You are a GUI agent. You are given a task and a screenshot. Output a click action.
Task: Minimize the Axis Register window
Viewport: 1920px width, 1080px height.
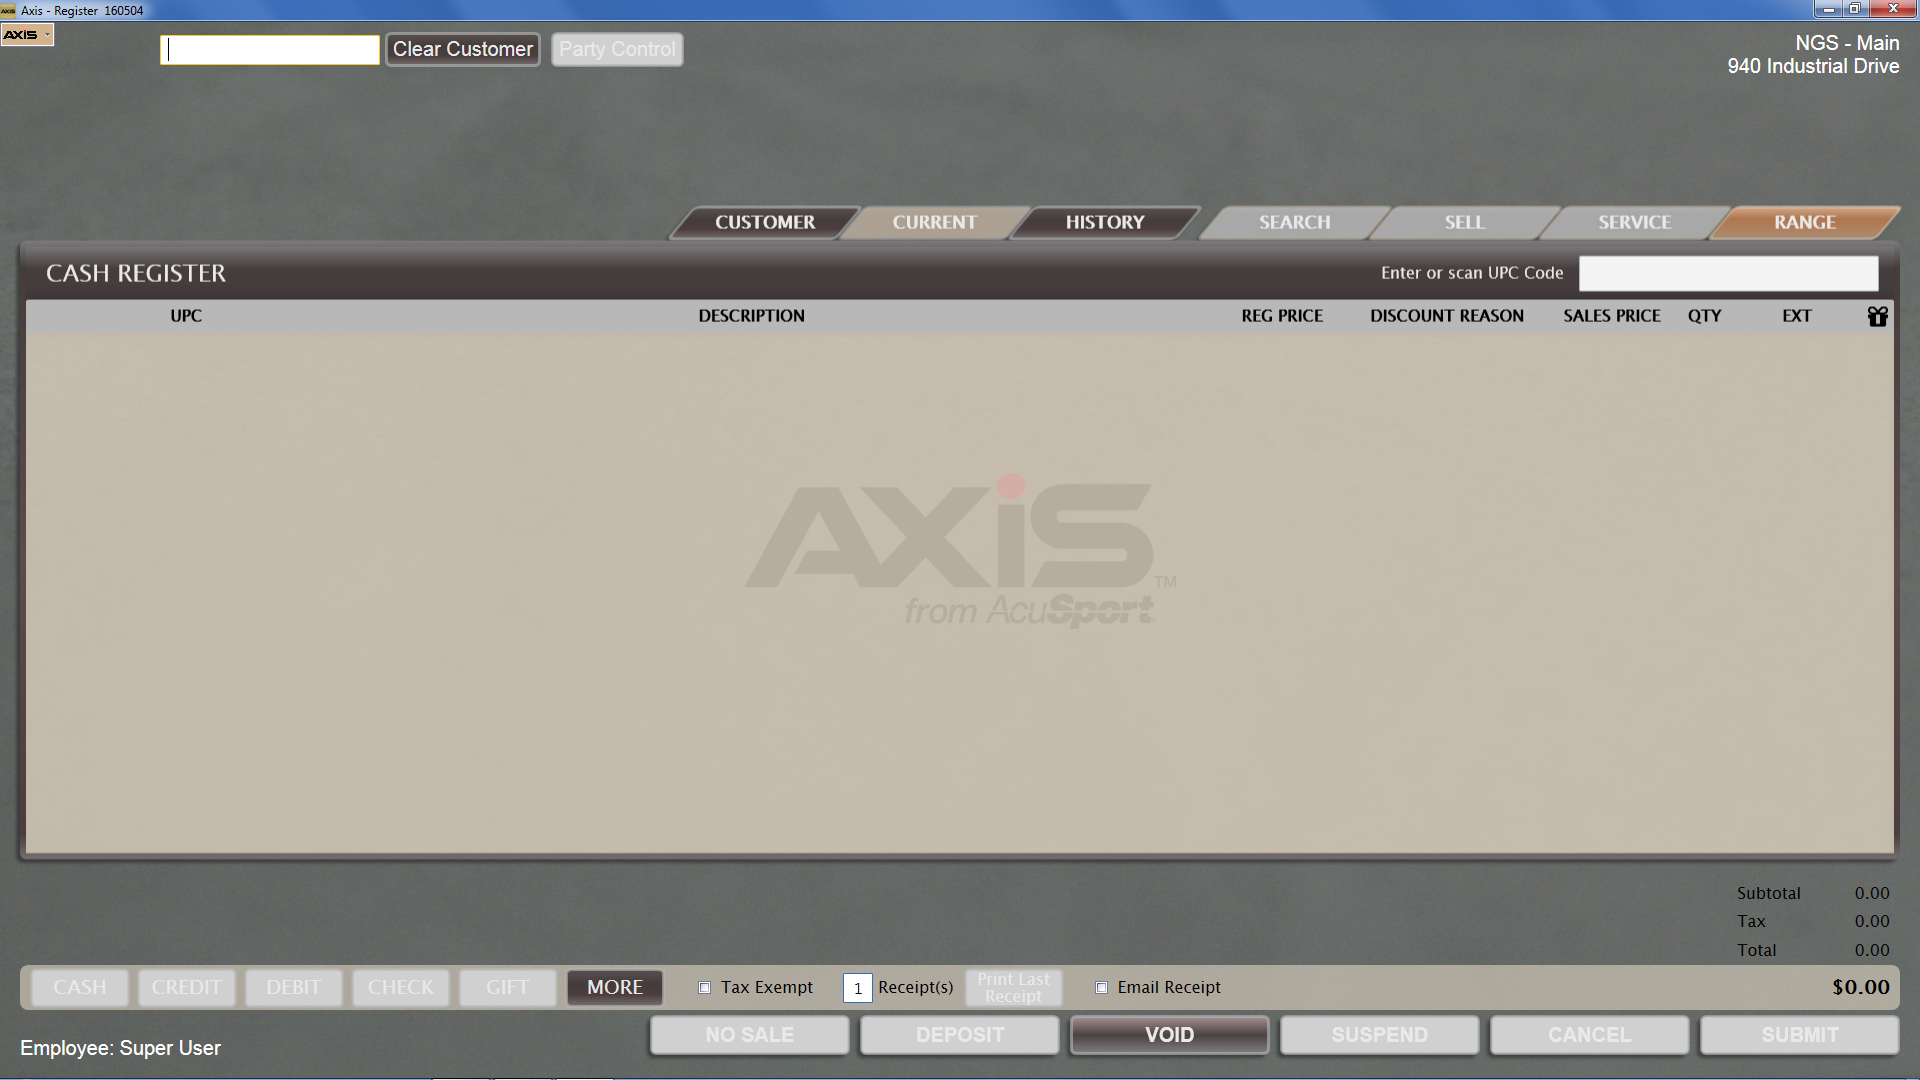point(1828,9)
